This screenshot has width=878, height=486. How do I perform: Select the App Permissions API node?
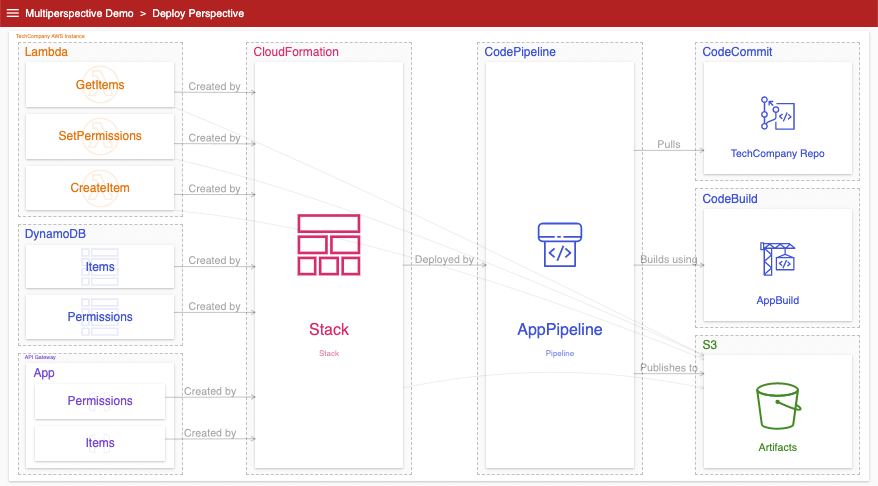[100, 401]
